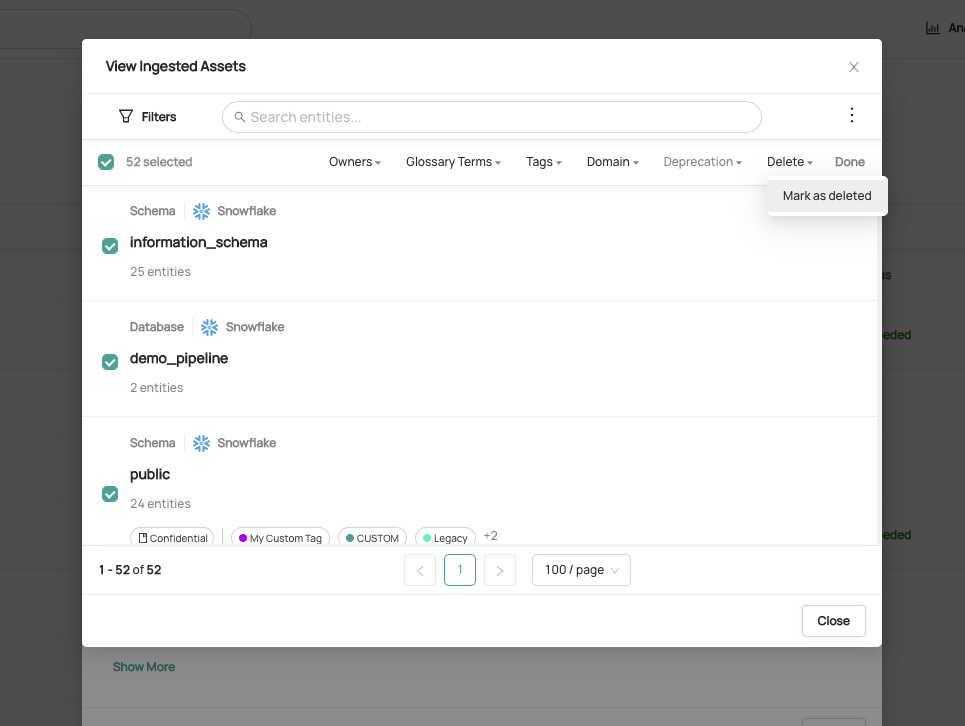Close the dialog with the X icon
This screenshot has height=726, width=965.
(x=854, y=67)
